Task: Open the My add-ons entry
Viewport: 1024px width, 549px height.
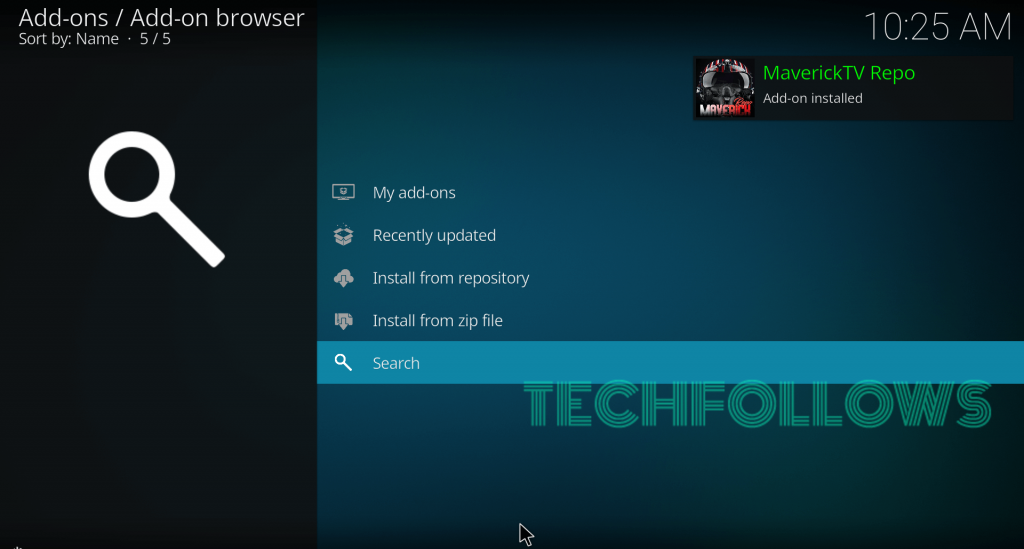Action: tap(670, 193)
